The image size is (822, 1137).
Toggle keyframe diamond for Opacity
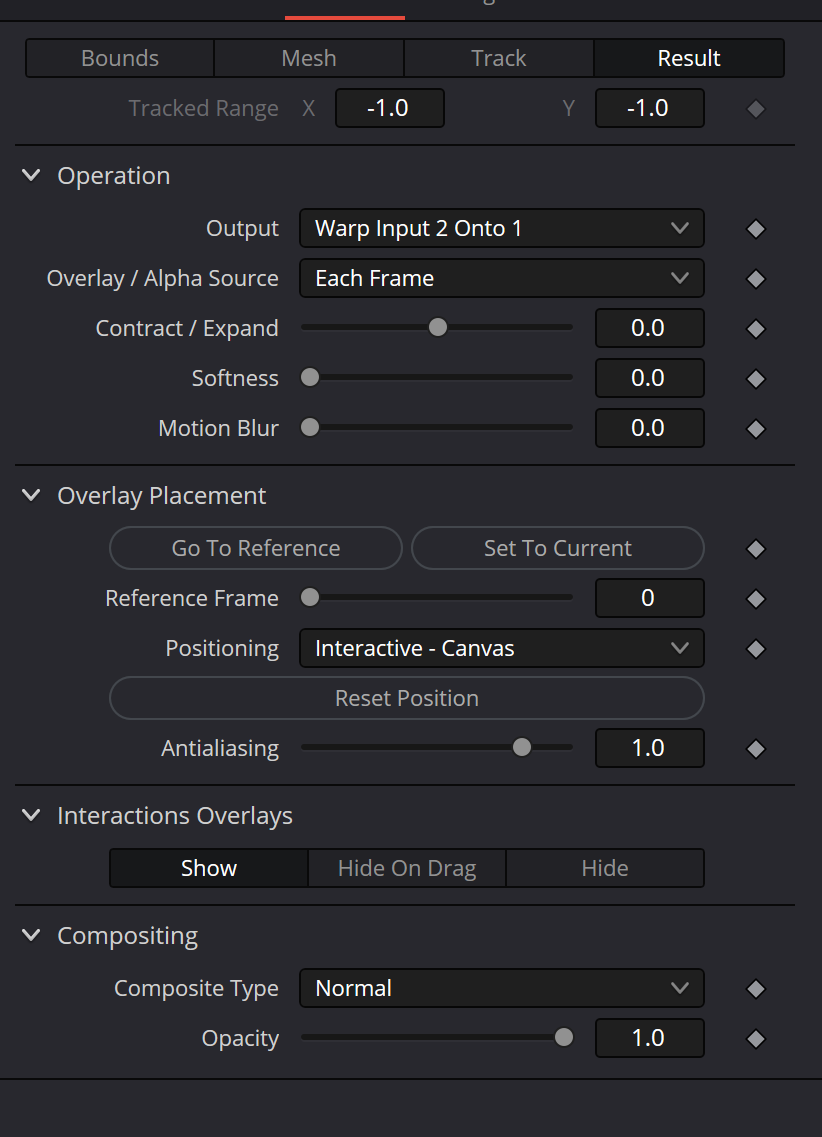click(x=755, y=1039)
